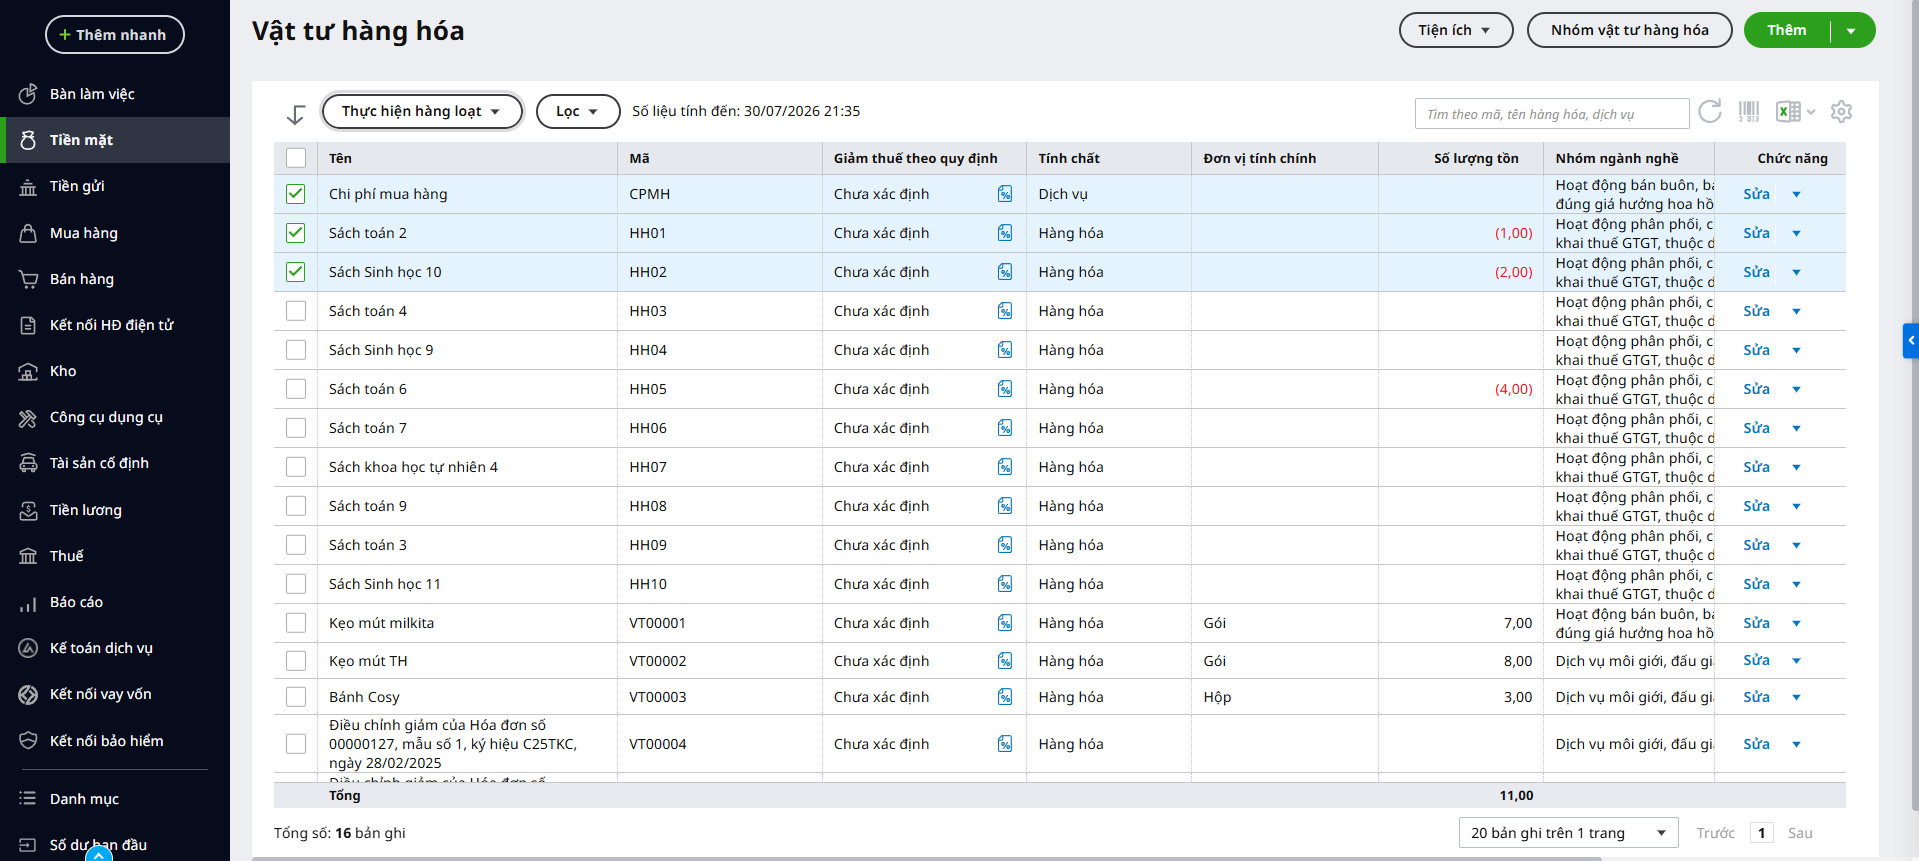Open the records-per-page dropdown

1568,833
